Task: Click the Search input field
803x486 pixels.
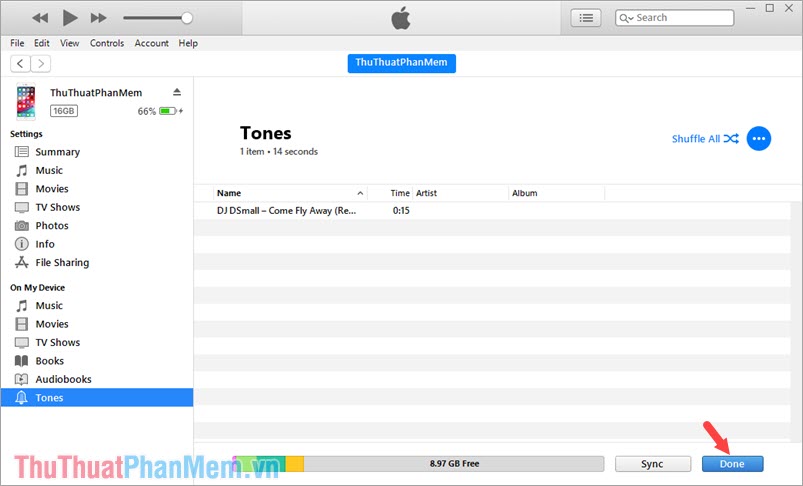Action: click(x=674, y=18)
